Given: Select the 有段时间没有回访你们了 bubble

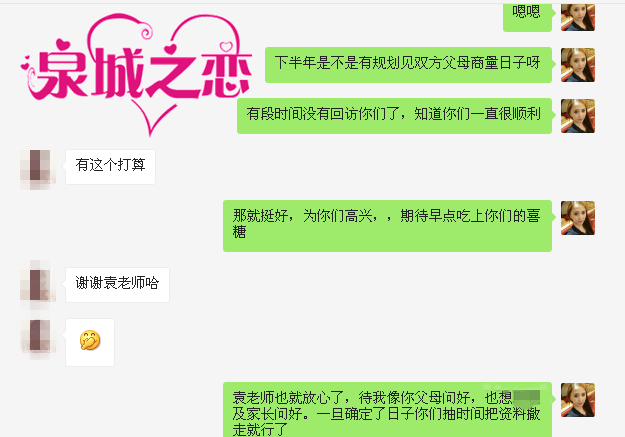Looking at the screenshot, I should pos(394,116).
